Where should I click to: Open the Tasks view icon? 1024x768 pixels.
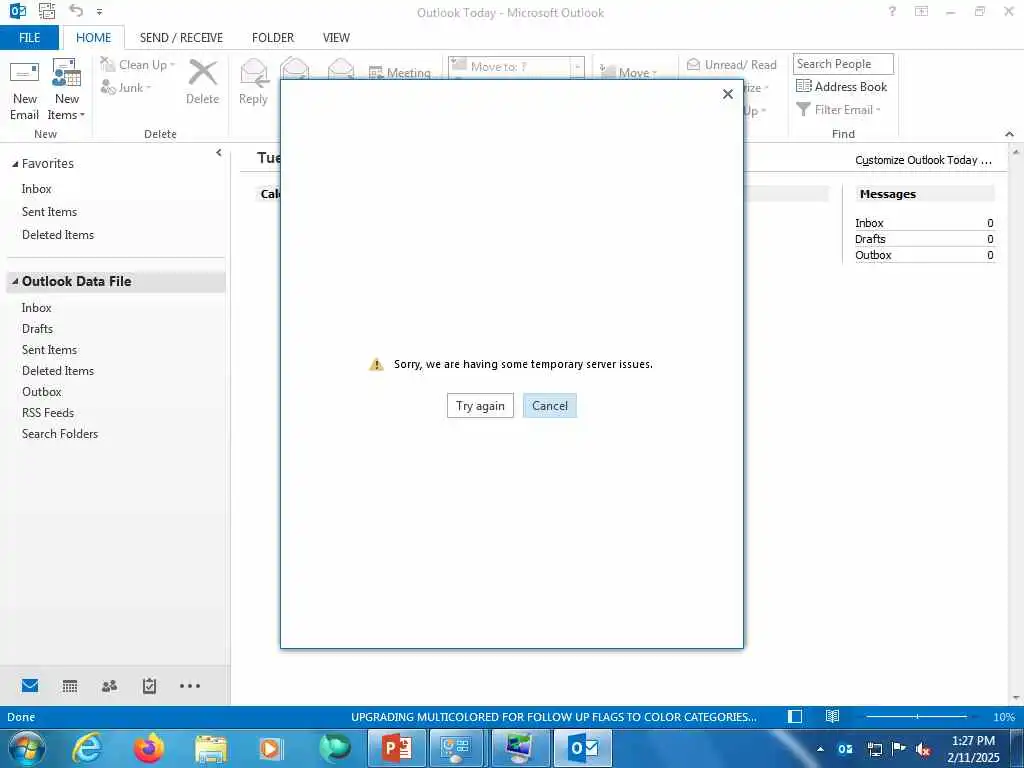[150, 686]
